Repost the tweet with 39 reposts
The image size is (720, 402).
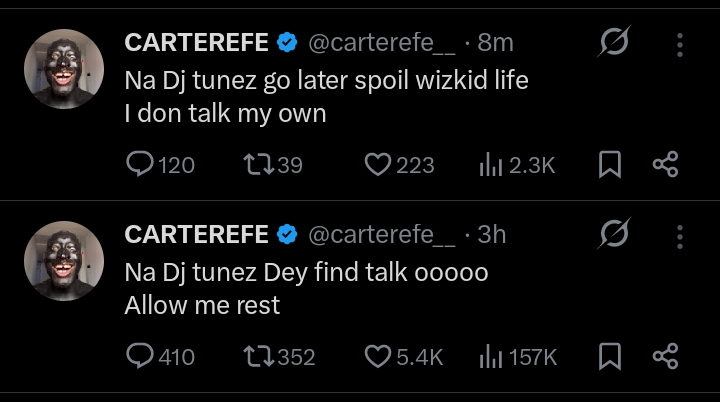[x=257, y=165]
